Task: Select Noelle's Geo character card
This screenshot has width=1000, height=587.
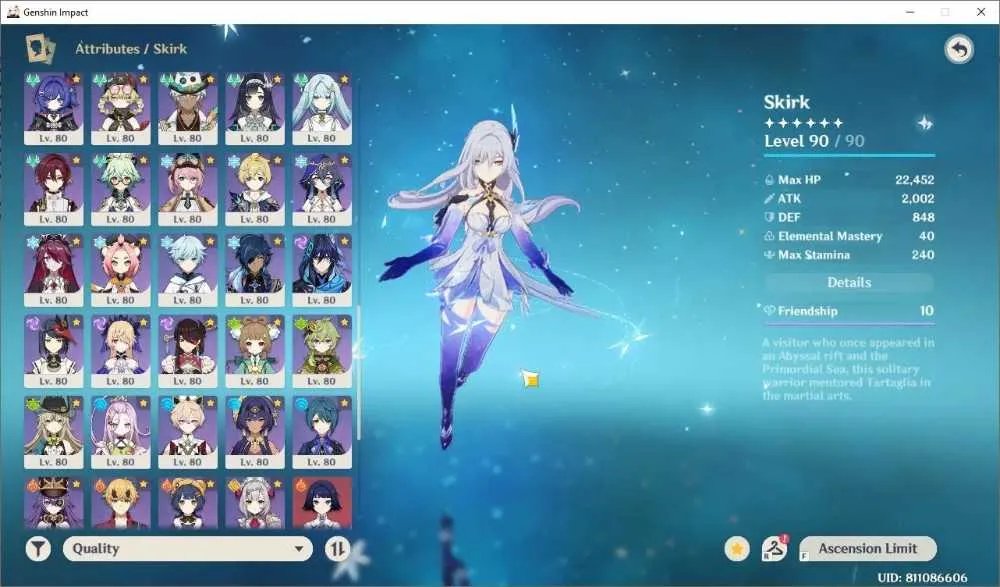Action: point(255,503)
